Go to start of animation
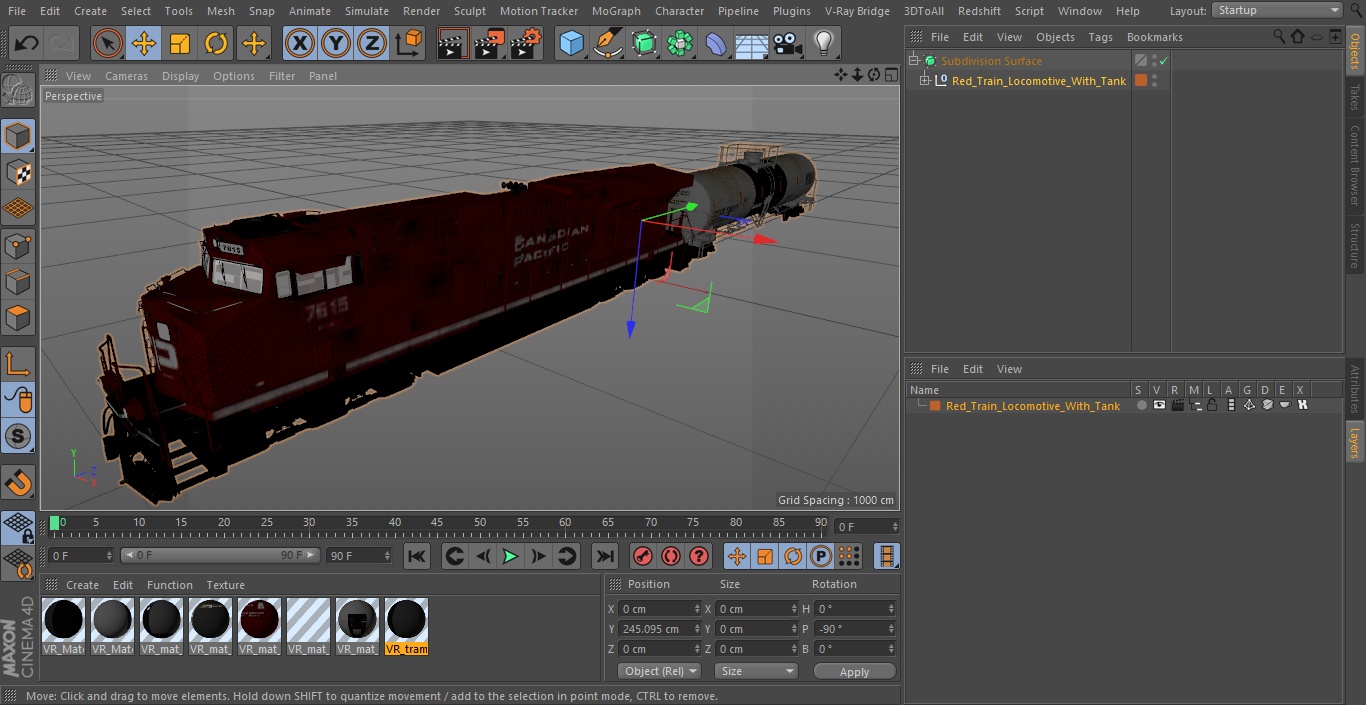This screenshot has height=705, width=1366. point(417,556)
